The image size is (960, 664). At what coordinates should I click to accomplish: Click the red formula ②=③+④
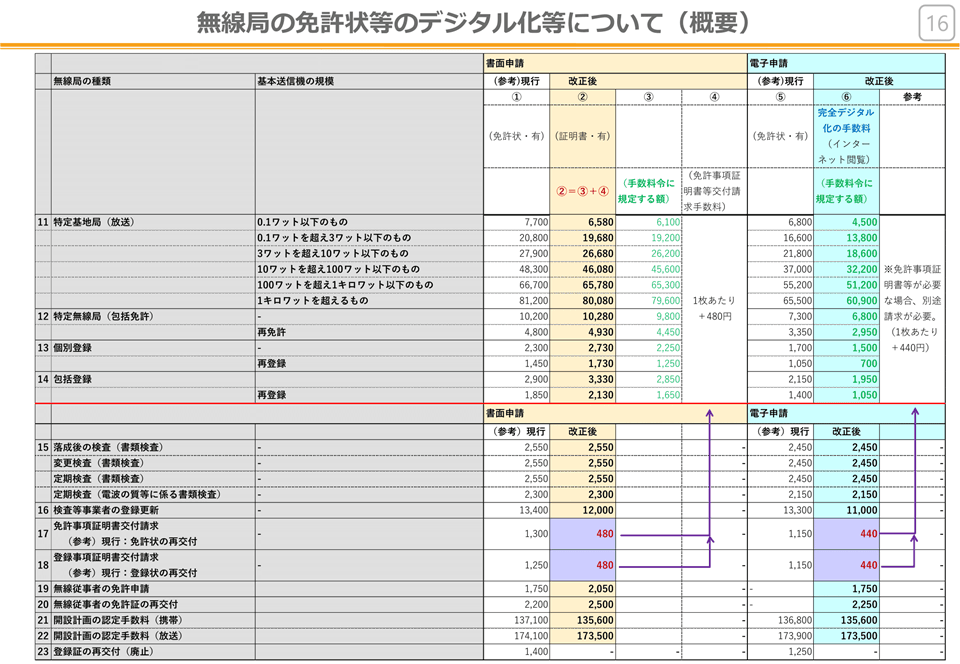point(582,191)
